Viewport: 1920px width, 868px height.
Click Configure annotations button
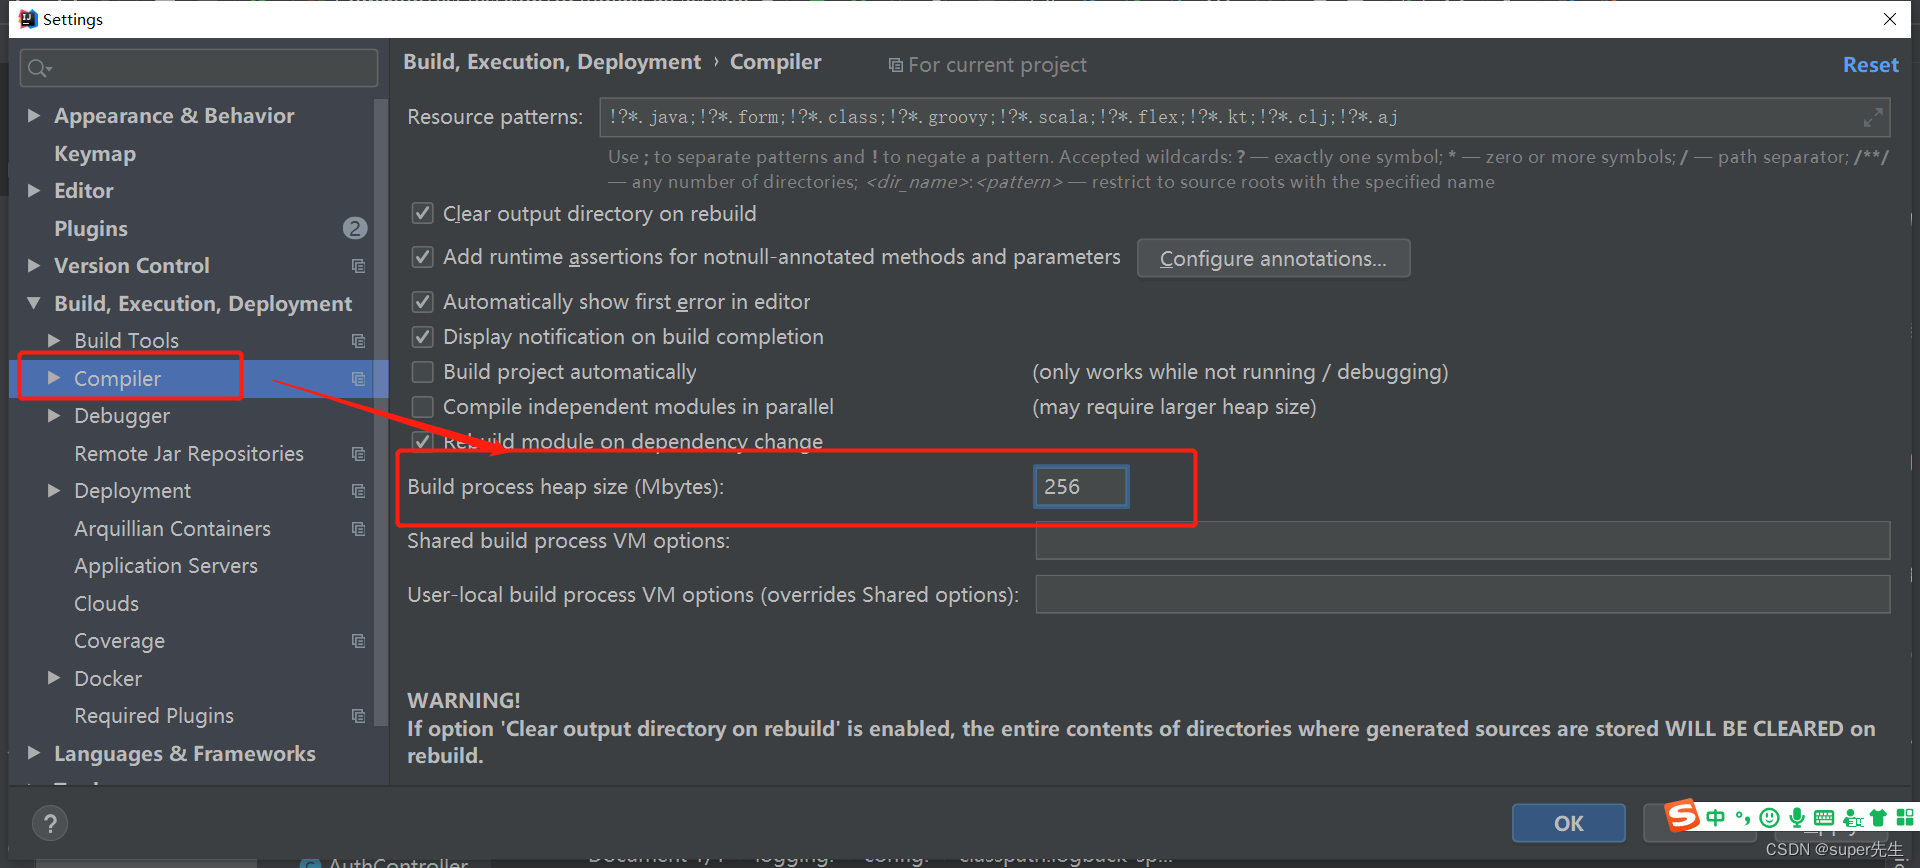[x=1273, y=259]
